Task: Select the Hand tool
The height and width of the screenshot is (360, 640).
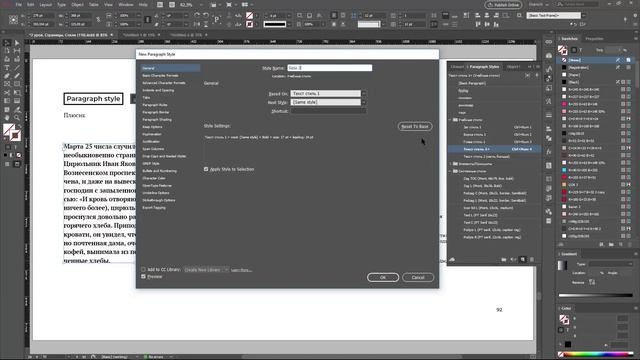Action: pos(7,118)
